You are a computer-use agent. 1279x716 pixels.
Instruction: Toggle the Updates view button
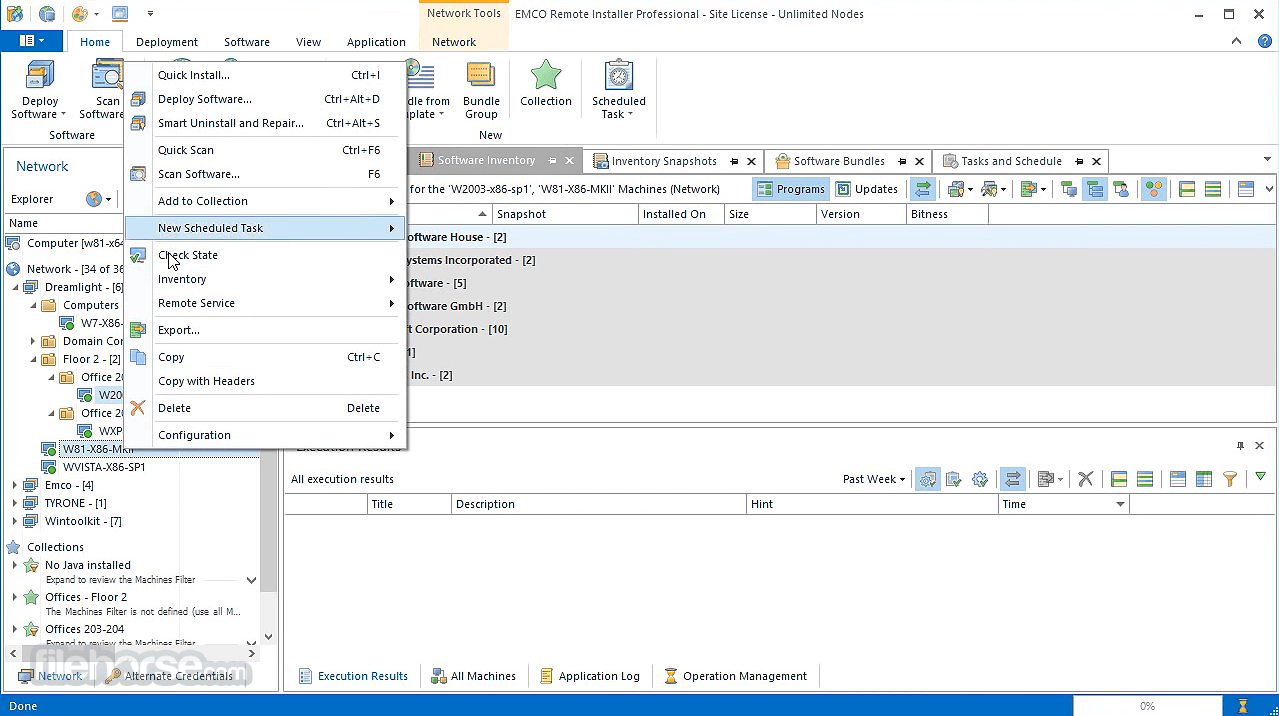click(x=868, y=189)
